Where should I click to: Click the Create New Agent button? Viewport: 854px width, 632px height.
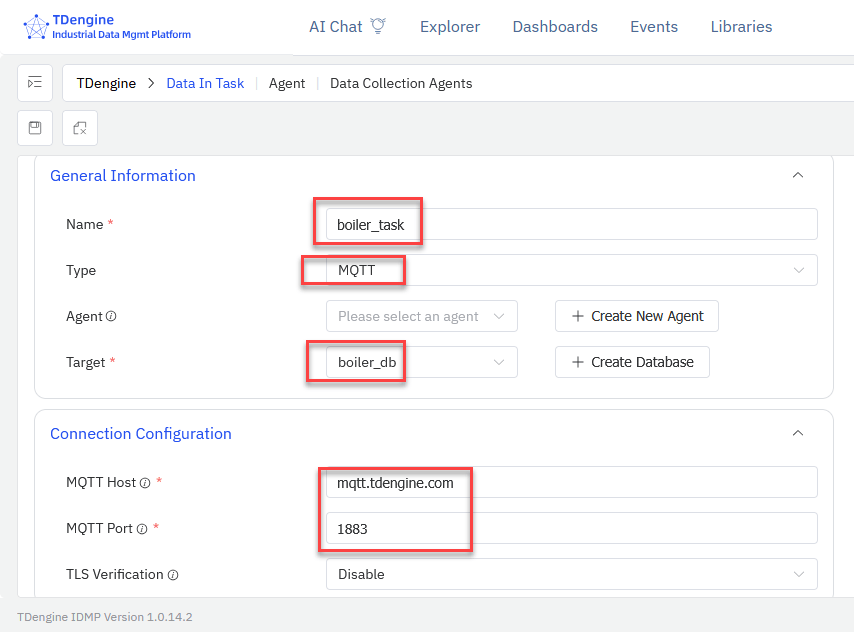(x=636, y=316)
